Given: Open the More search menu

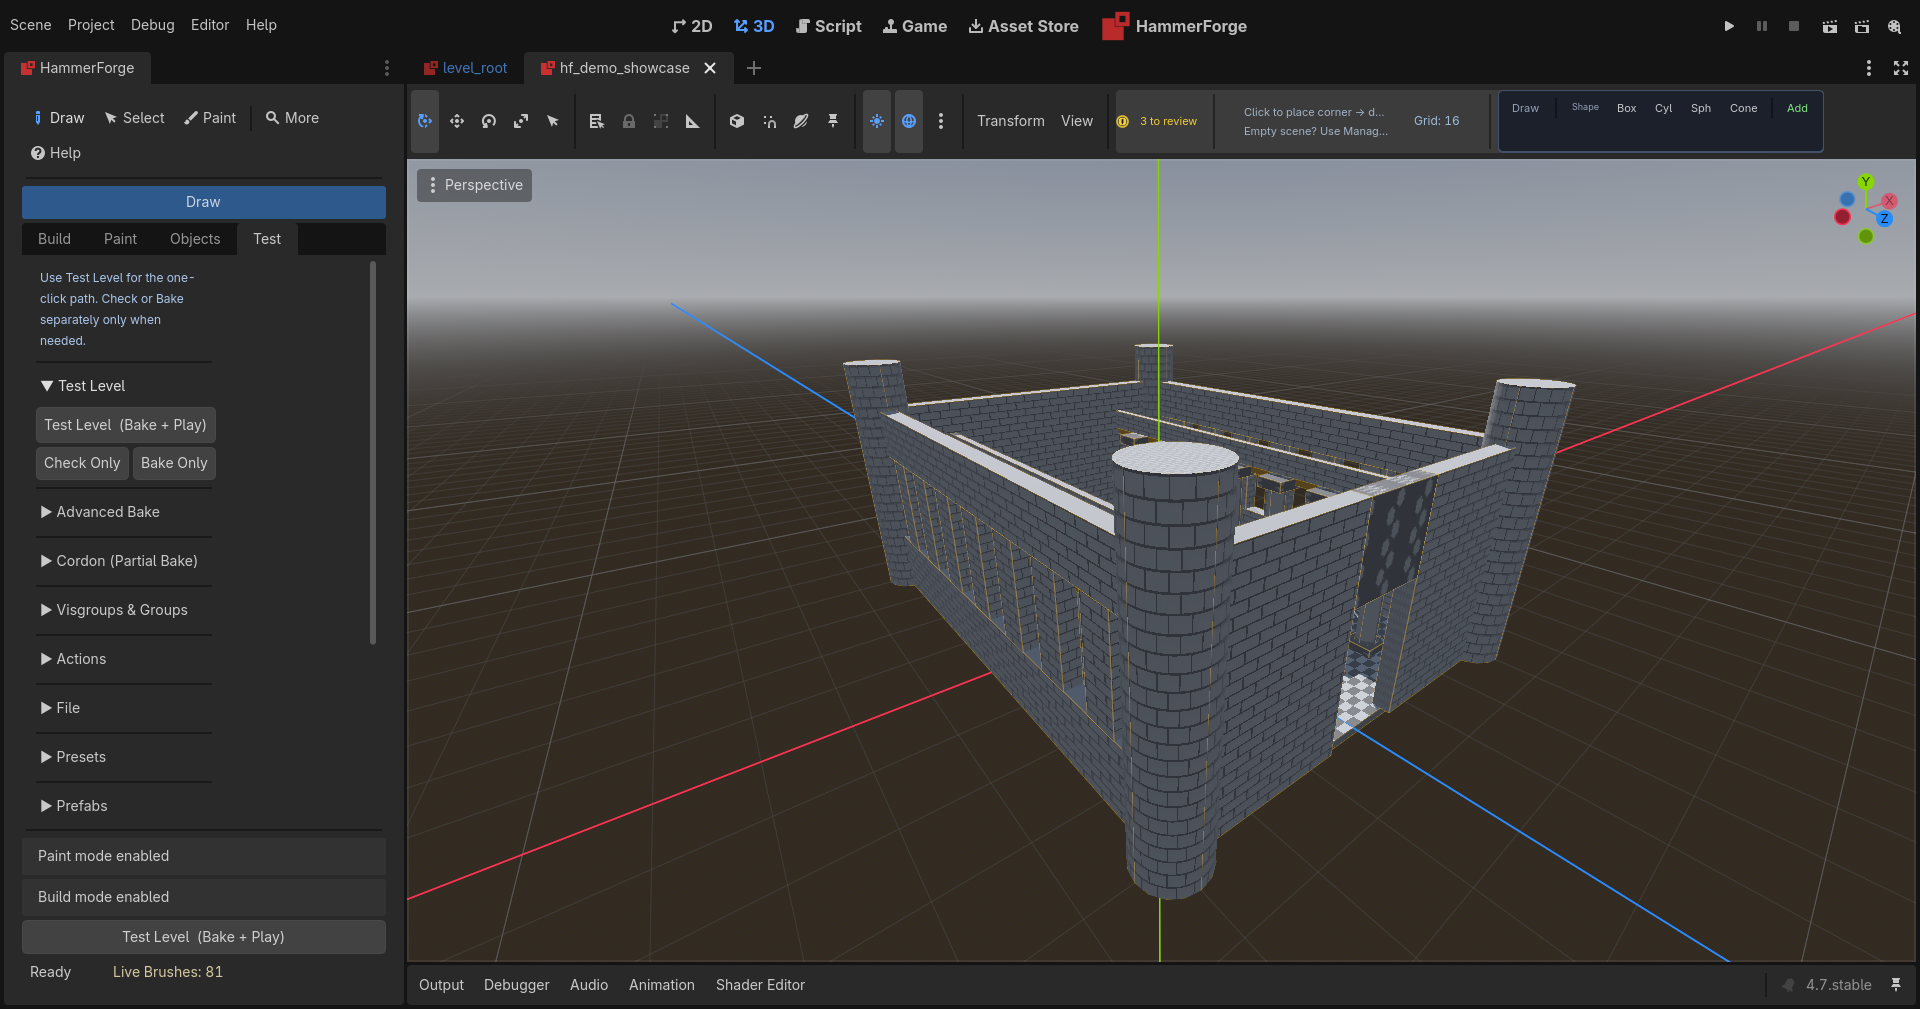Looking at the screenshot, I should tap(292, 118).
